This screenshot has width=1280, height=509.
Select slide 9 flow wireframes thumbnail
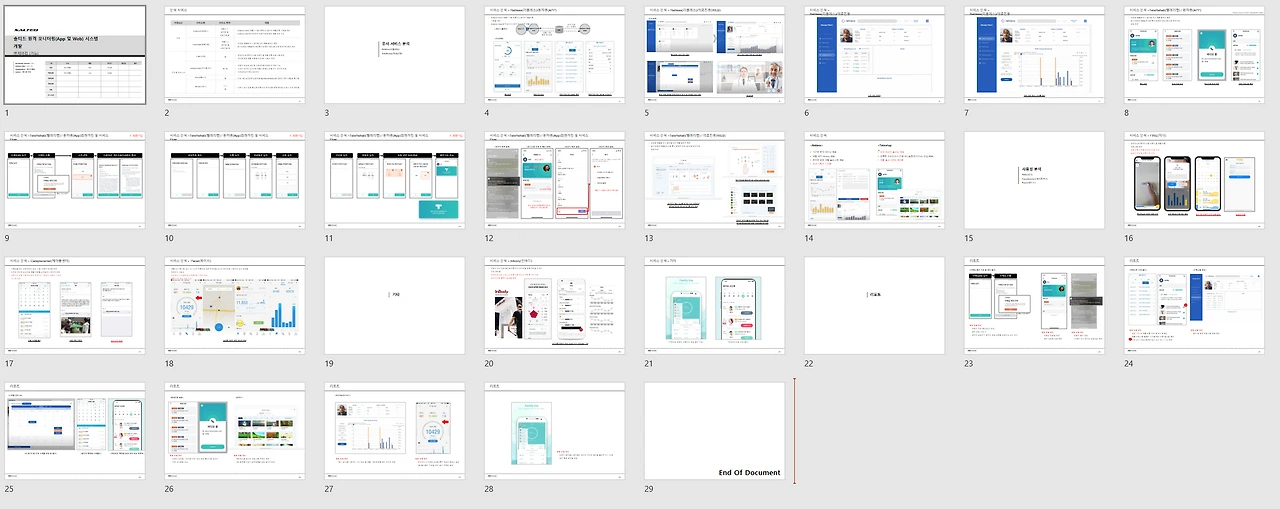(75, 180)
